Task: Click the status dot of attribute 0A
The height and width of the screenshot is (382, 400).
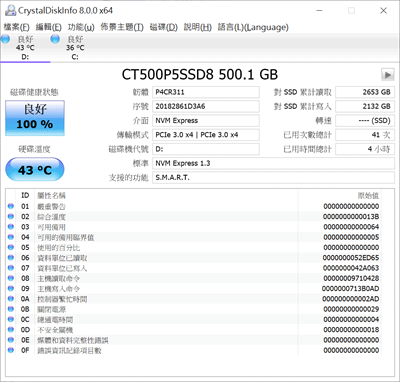Action: (x=11, y=299)
